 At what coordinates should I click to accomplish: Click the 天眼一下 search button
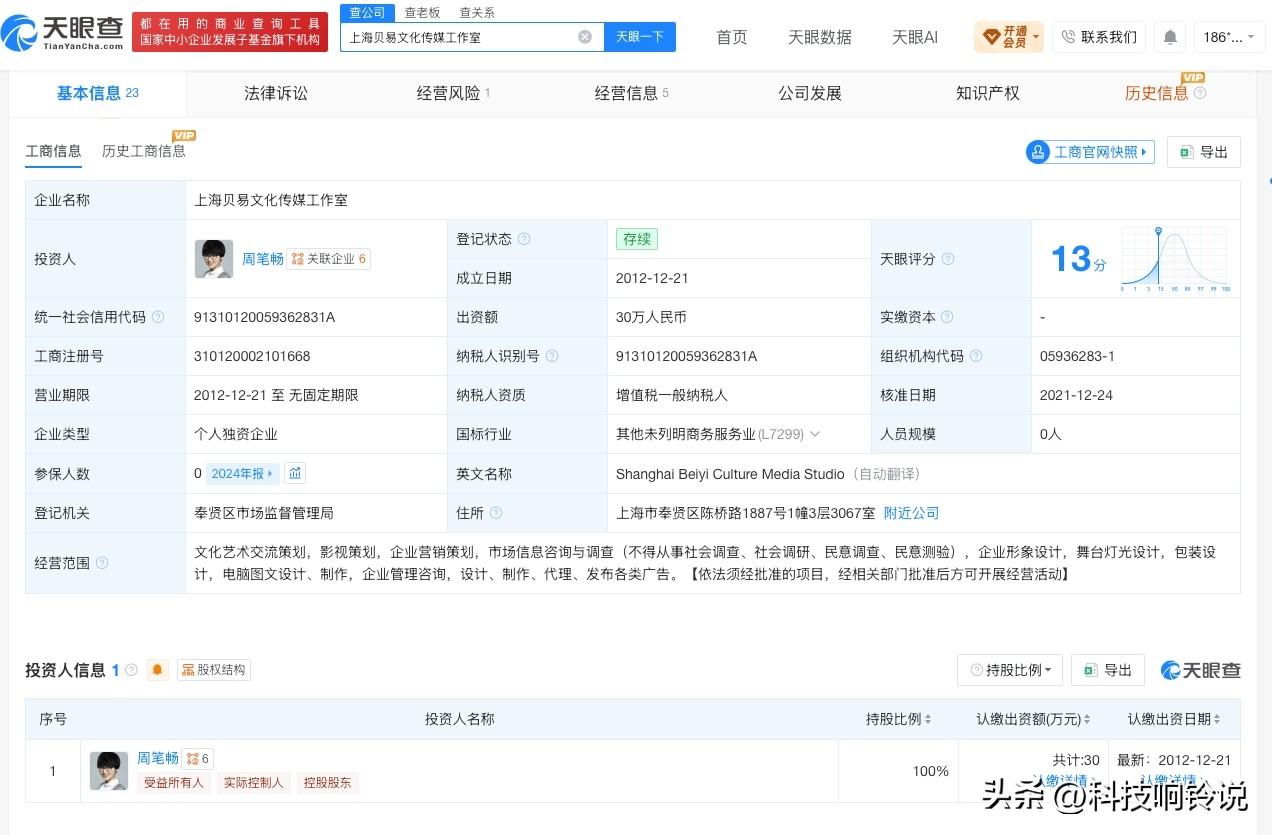pos(640,37)
